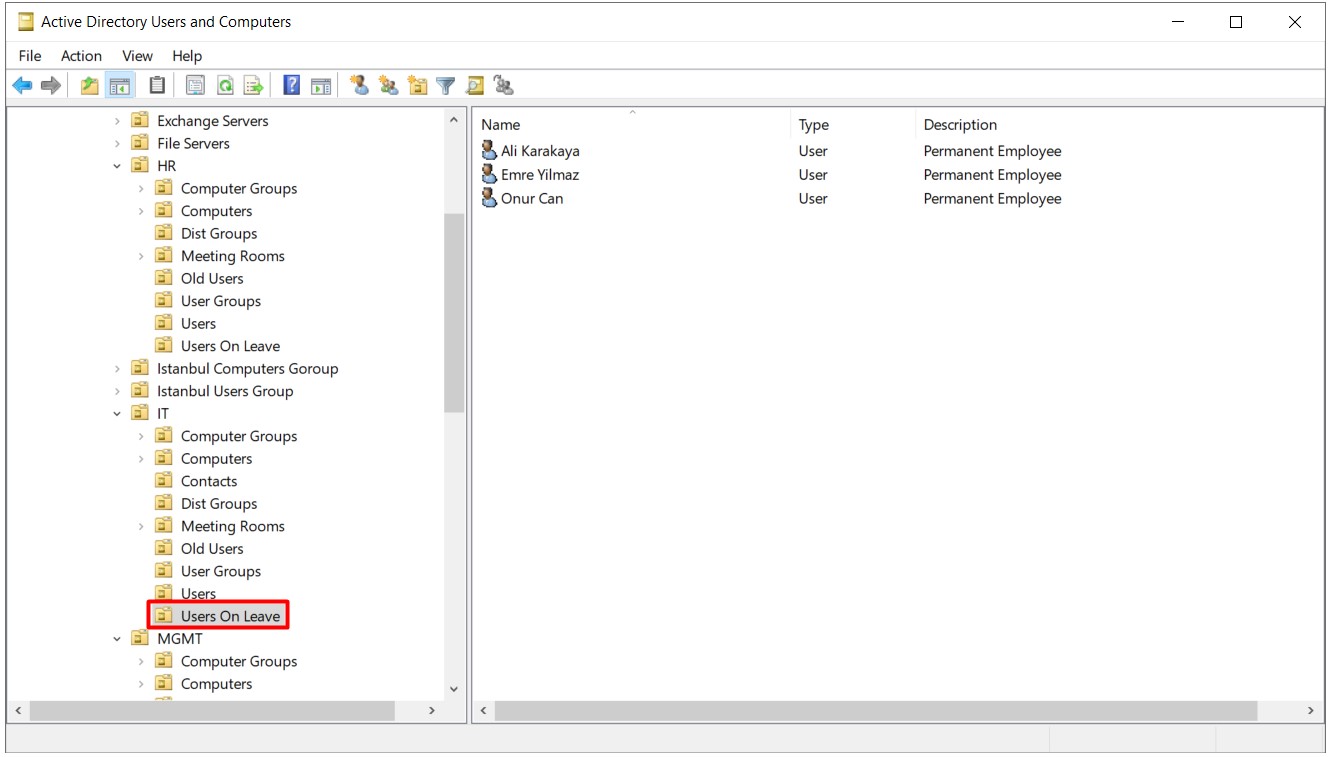Click the tree pane vertical scrollbar thumb

click(454, 313)
